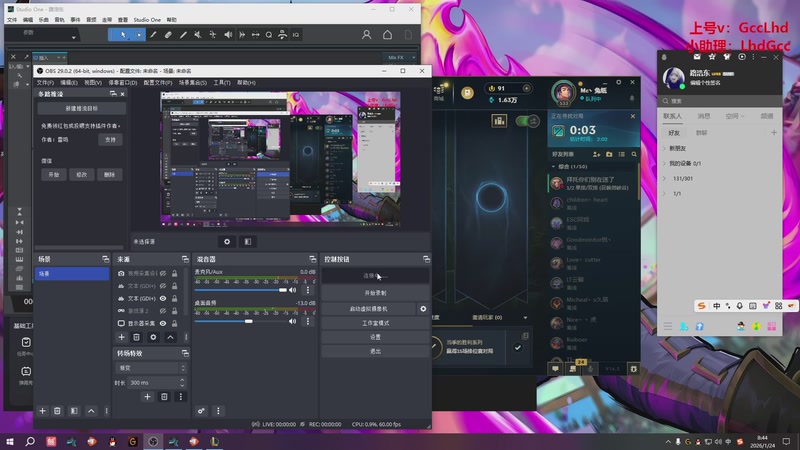Open 麦克风/Aux channel three-dot menu
Screen dimensions: 800x450
(308, 290)
